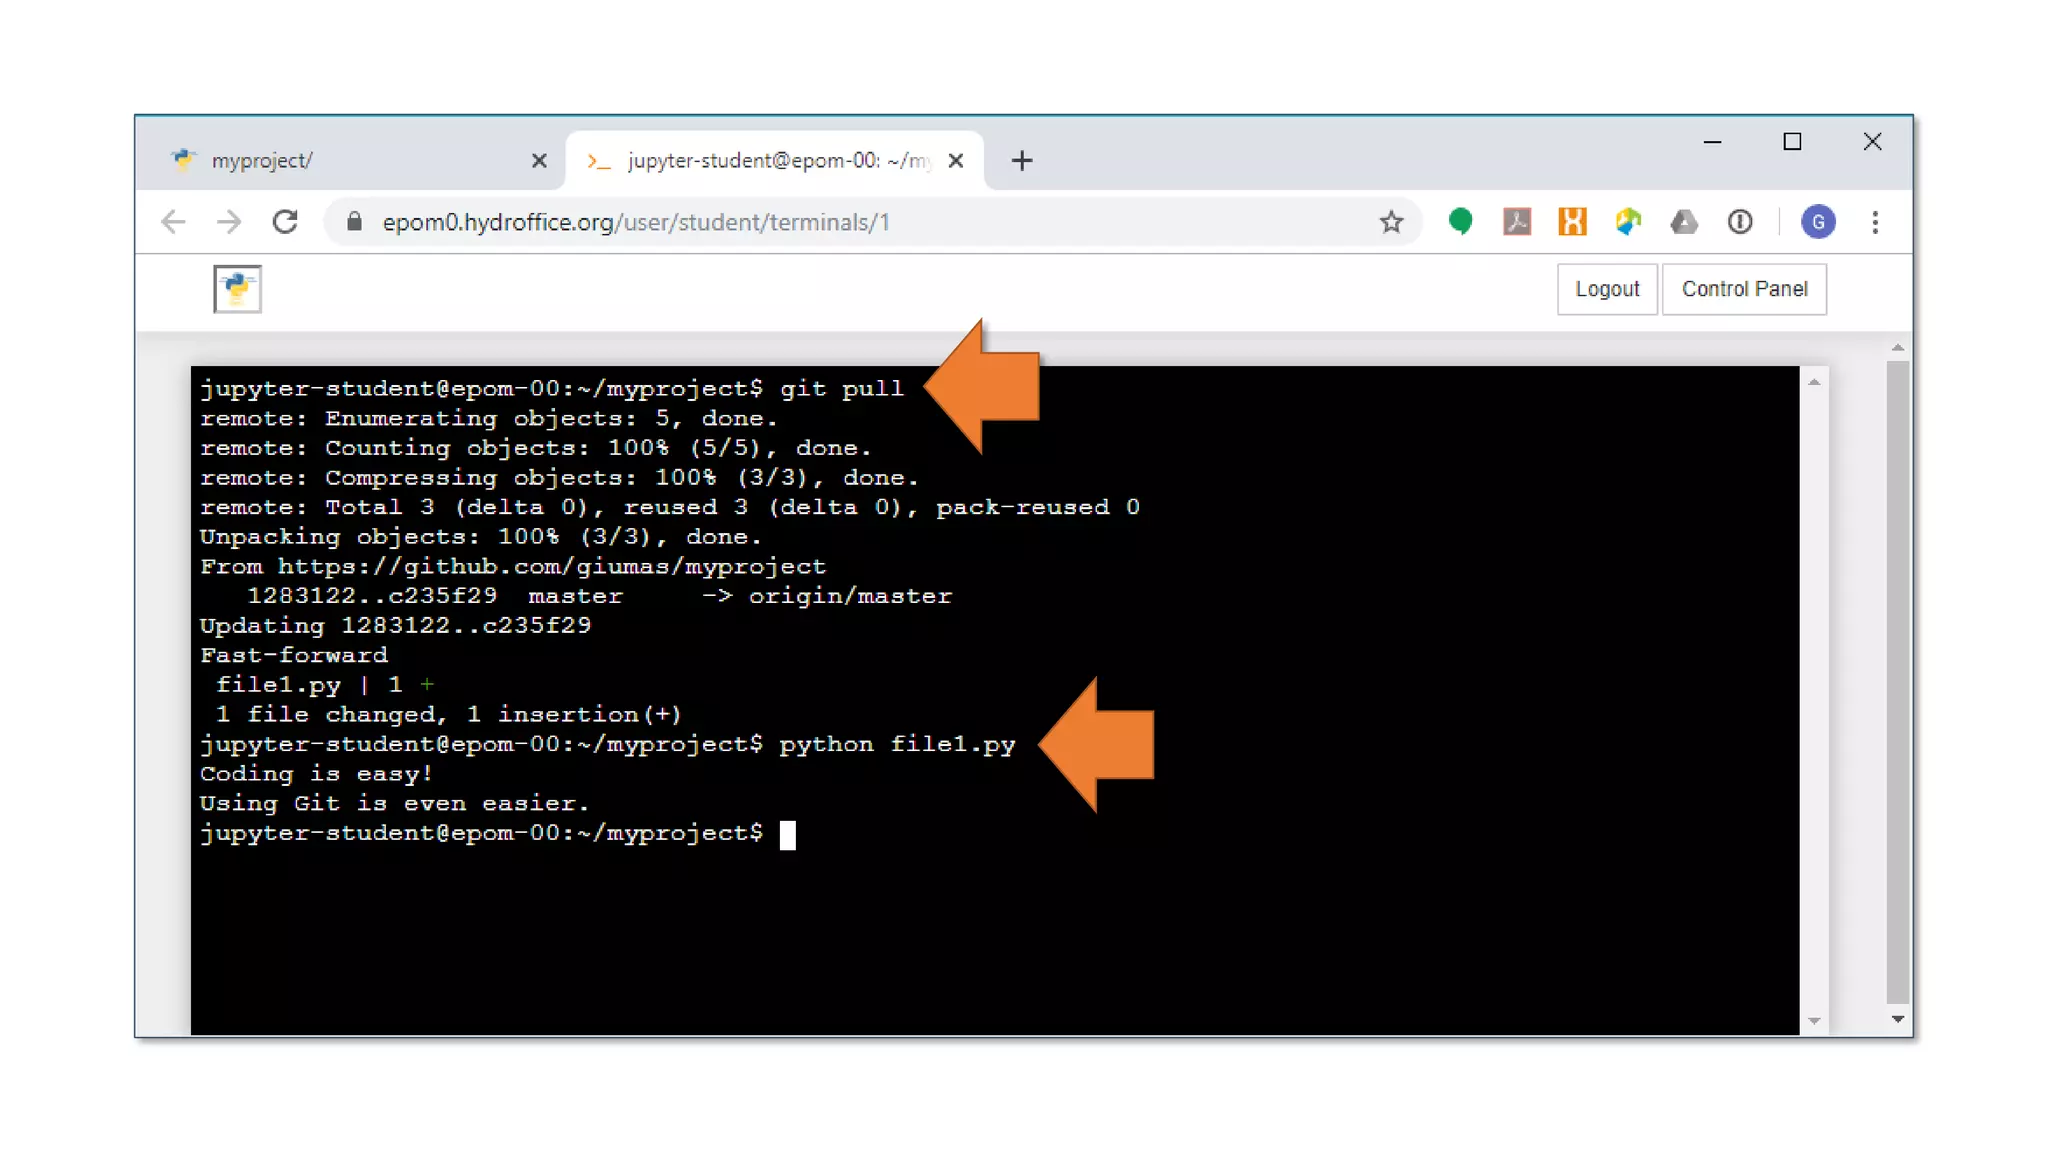Open the G profile avatar
The image size is (2048, 1152).
pyautogui.click(x=1817, y=222)
